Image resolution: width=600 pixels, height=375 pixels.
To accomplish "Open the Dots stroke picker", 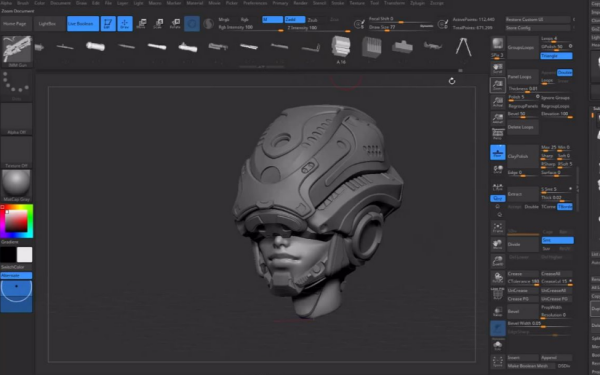I will coord(16,85).
